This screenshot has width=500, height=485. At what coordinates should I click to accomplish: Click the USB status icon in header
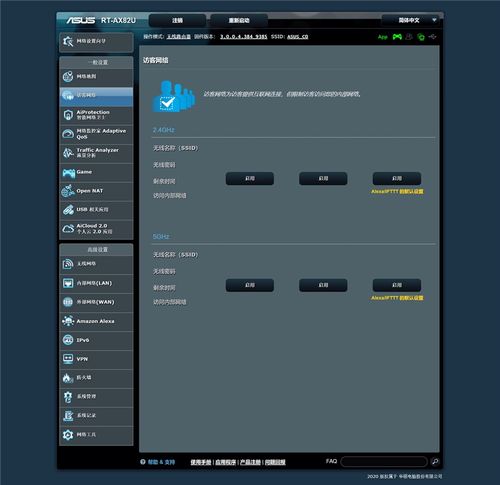pyautogui.click(x=432, y=37)
